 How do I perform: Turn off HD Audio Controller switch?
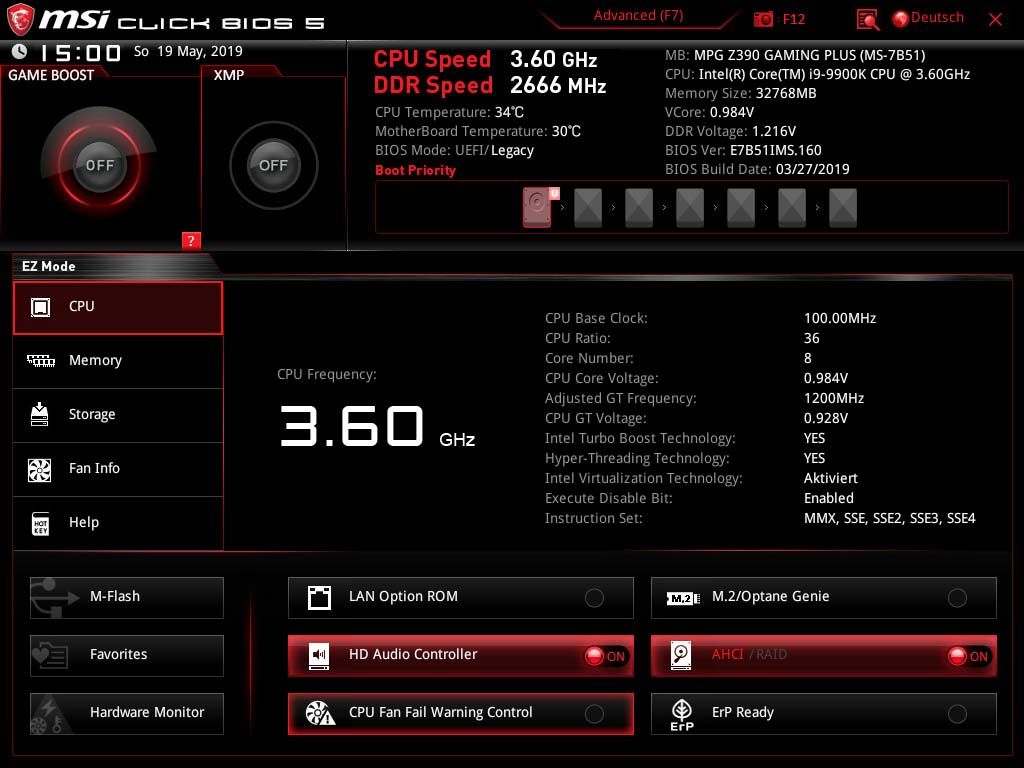606,656
